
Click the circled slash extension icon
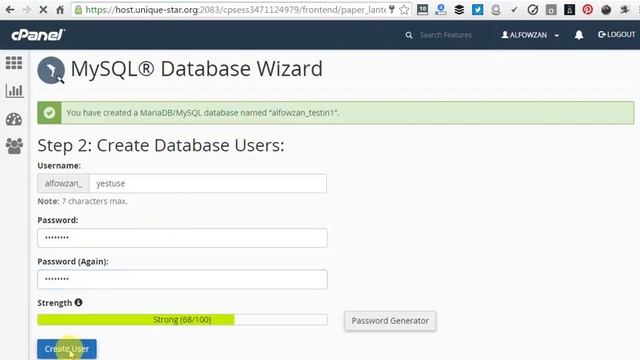[532, 9]
